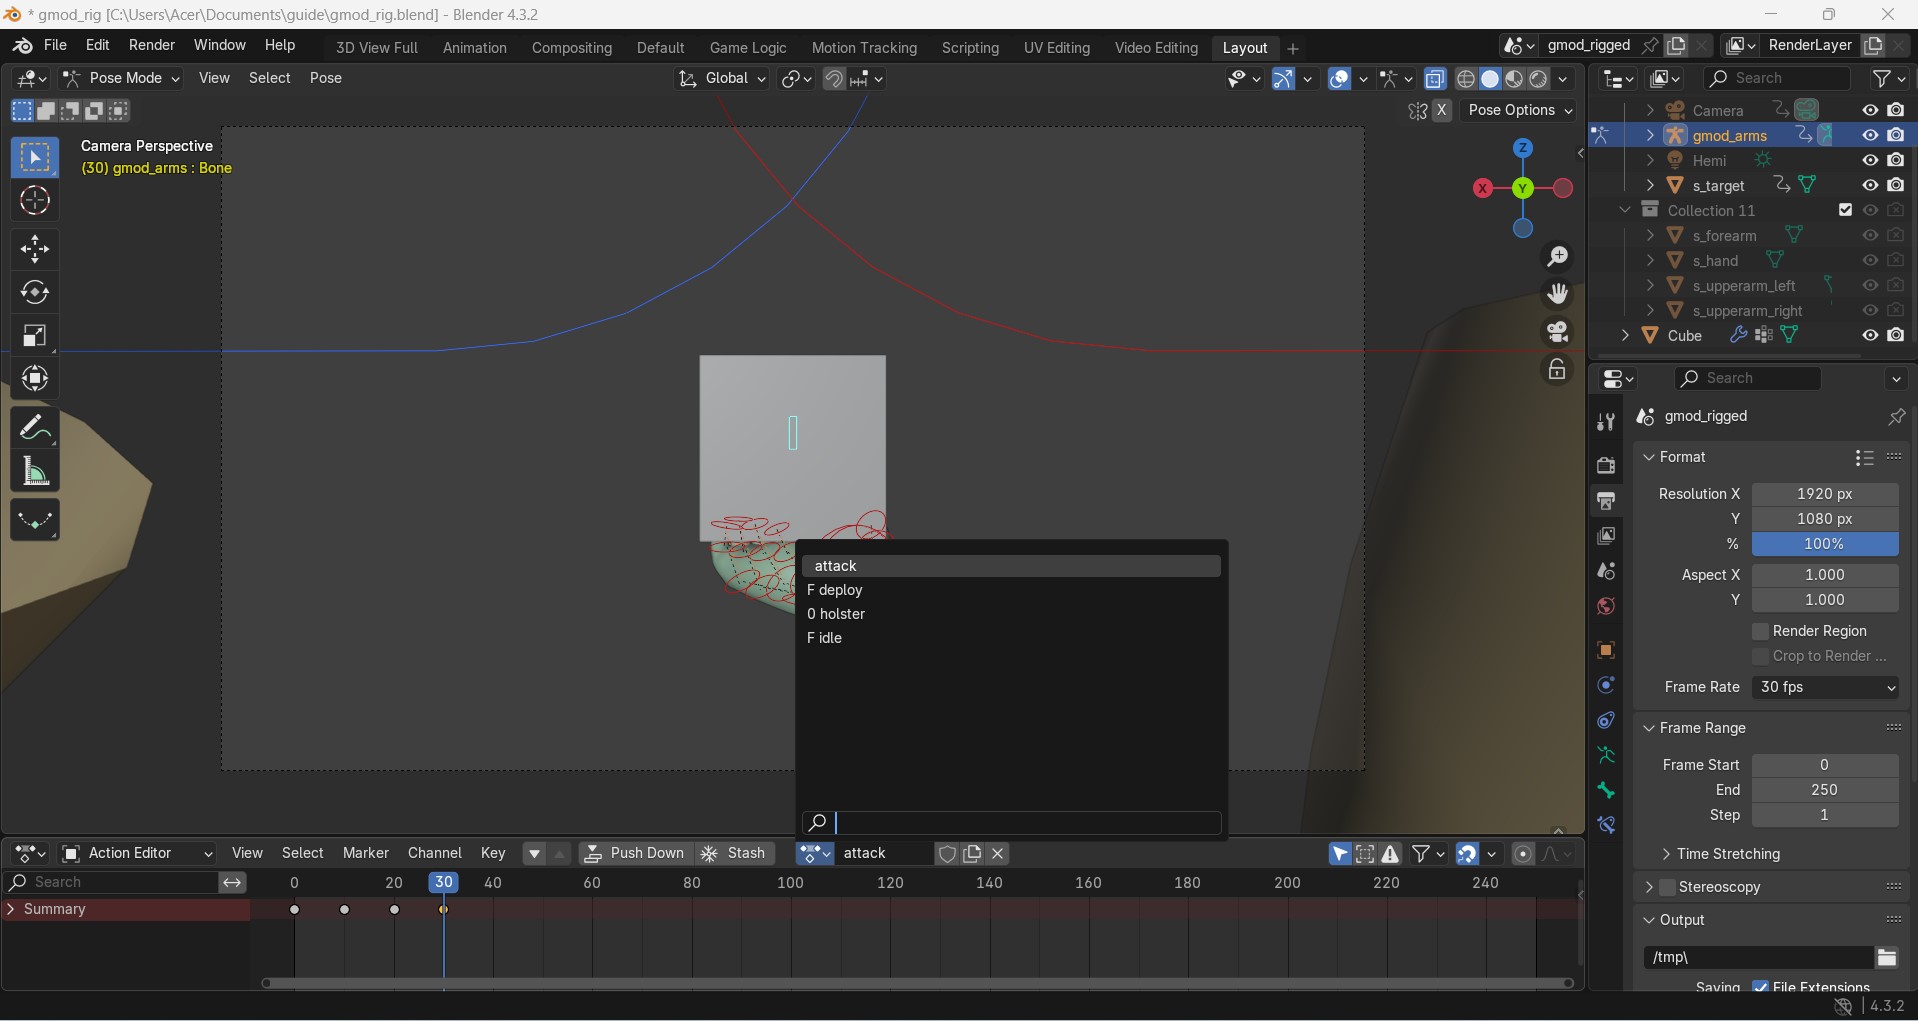Viewport: 1918px width, 1021px height.
Task: Select the Measure ruler tool
Action: pyautogui.click(x=35, y=472)
